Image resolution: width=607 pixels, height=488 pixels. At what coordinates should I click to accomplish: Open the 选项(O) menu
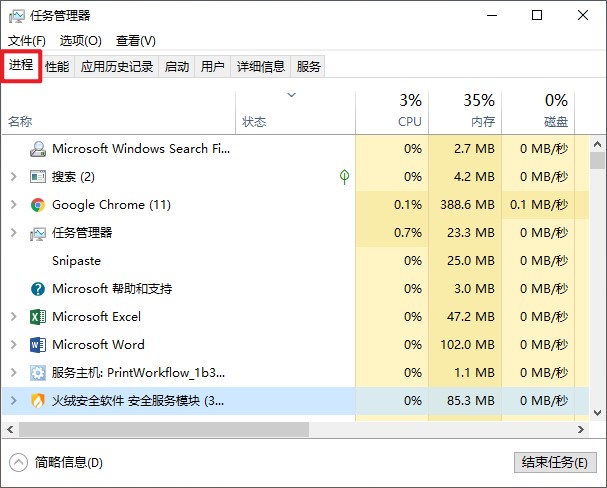pyautogui.click(x=81, y=41)
